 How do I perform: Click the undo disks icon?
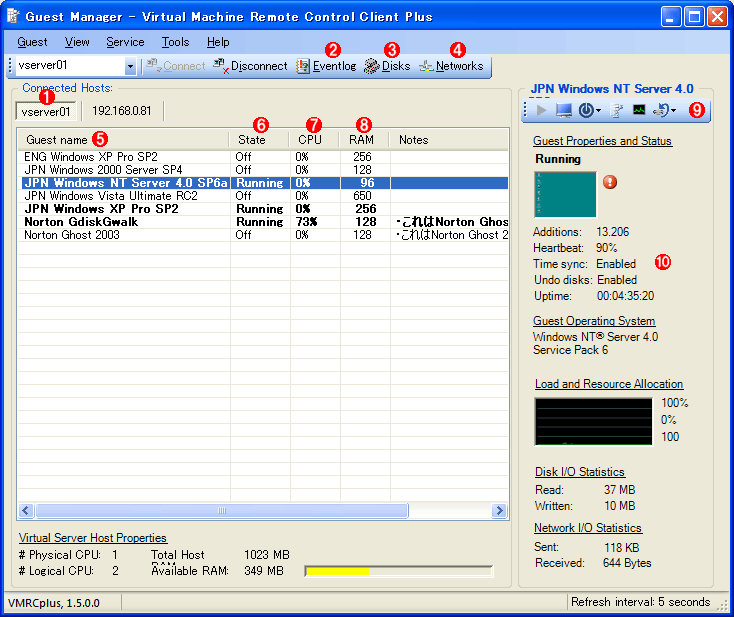pos(662,110)
